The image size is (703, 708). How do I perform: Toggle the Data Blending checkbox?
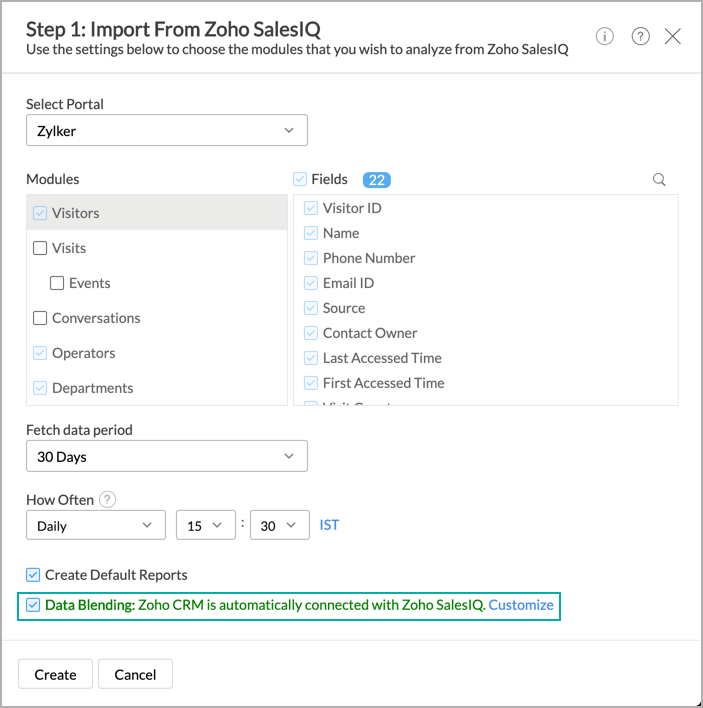point(33,605)
